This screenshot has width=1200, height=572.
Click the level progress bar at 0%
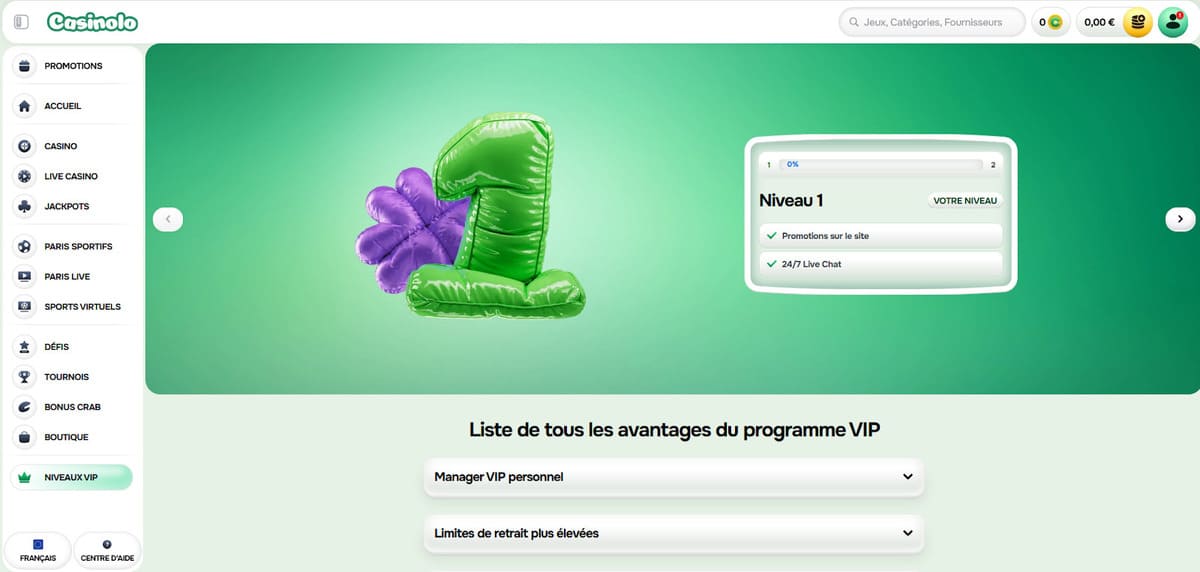tap(880, 164)
